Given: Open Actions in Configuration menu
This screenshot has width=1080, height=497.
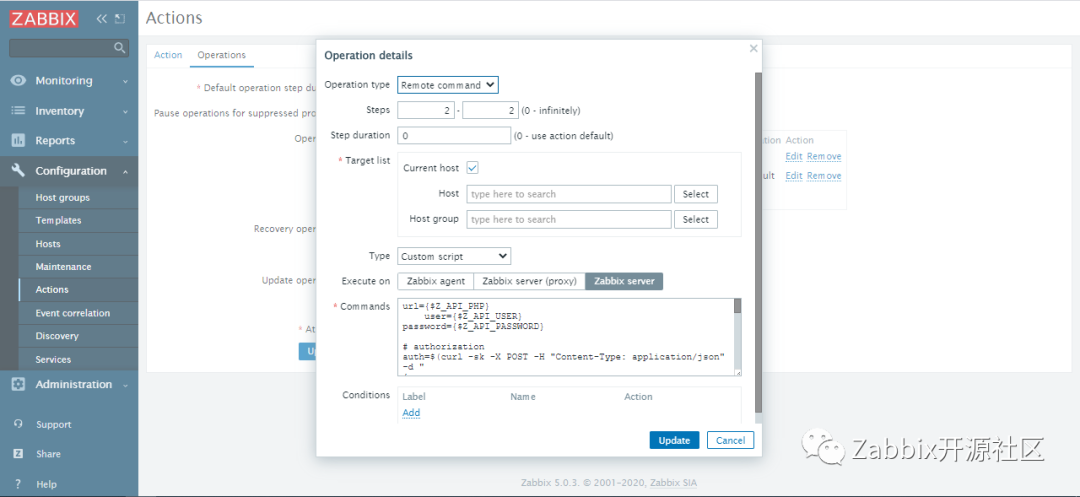Looking at the screenshot, I should [x=52, y=290].
